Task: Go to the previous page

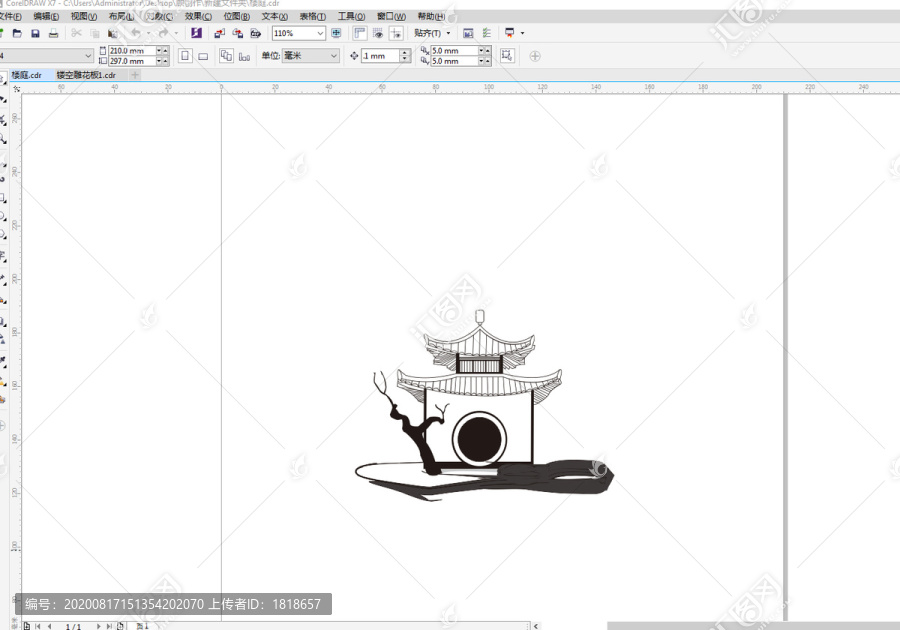Action: tap(50, 627)
